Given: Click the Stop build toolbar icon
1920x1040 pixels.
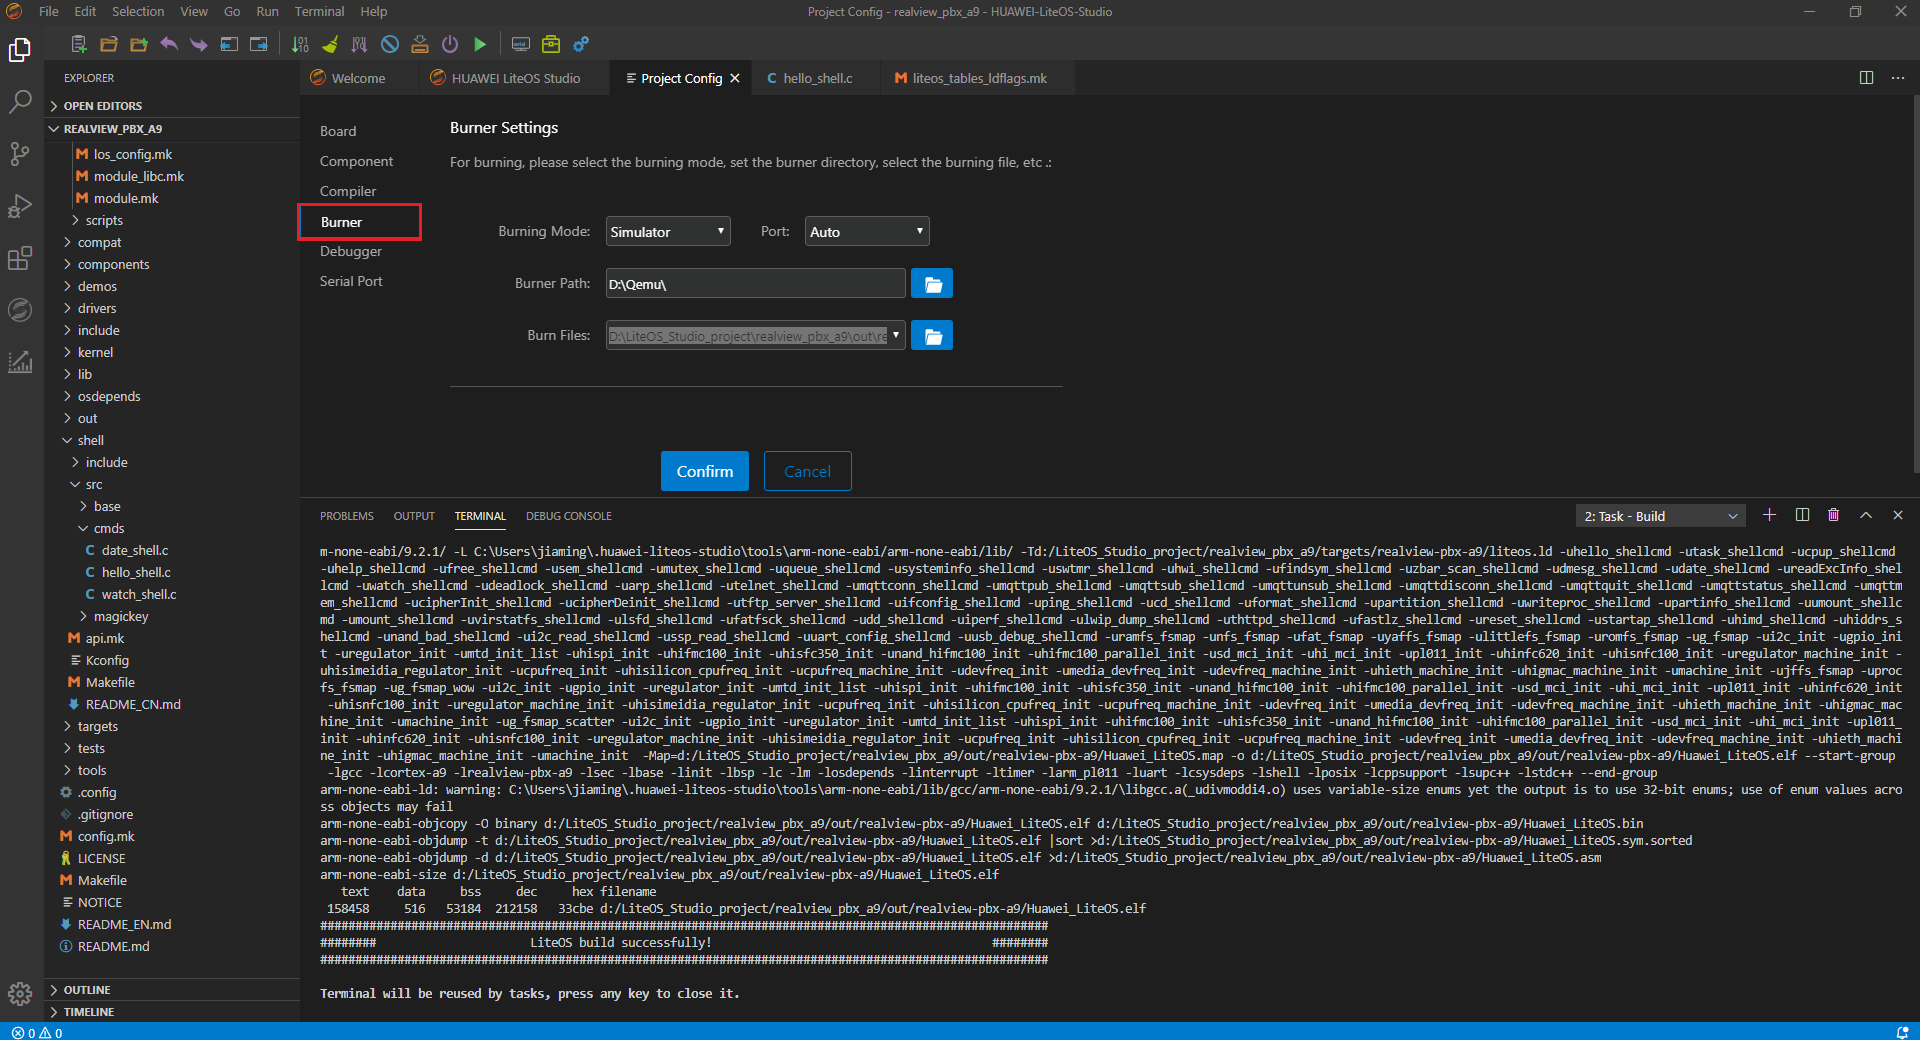Looking at the screenshot, I should pyautogui.click(x=390, y=44).
